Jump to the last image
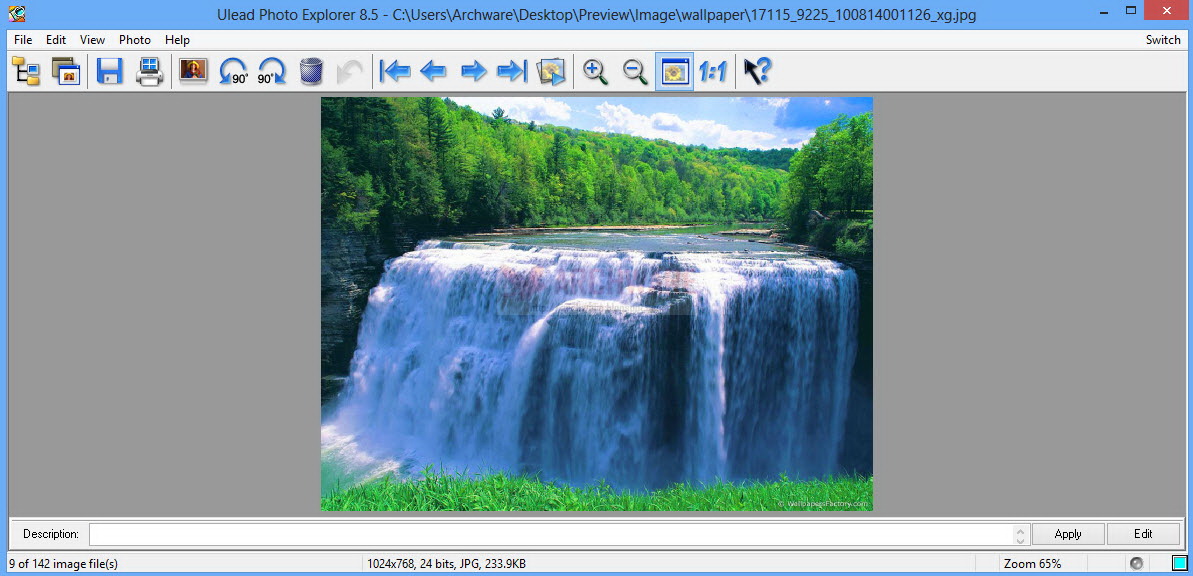The image size is (1193, 576). coord(511,70)
